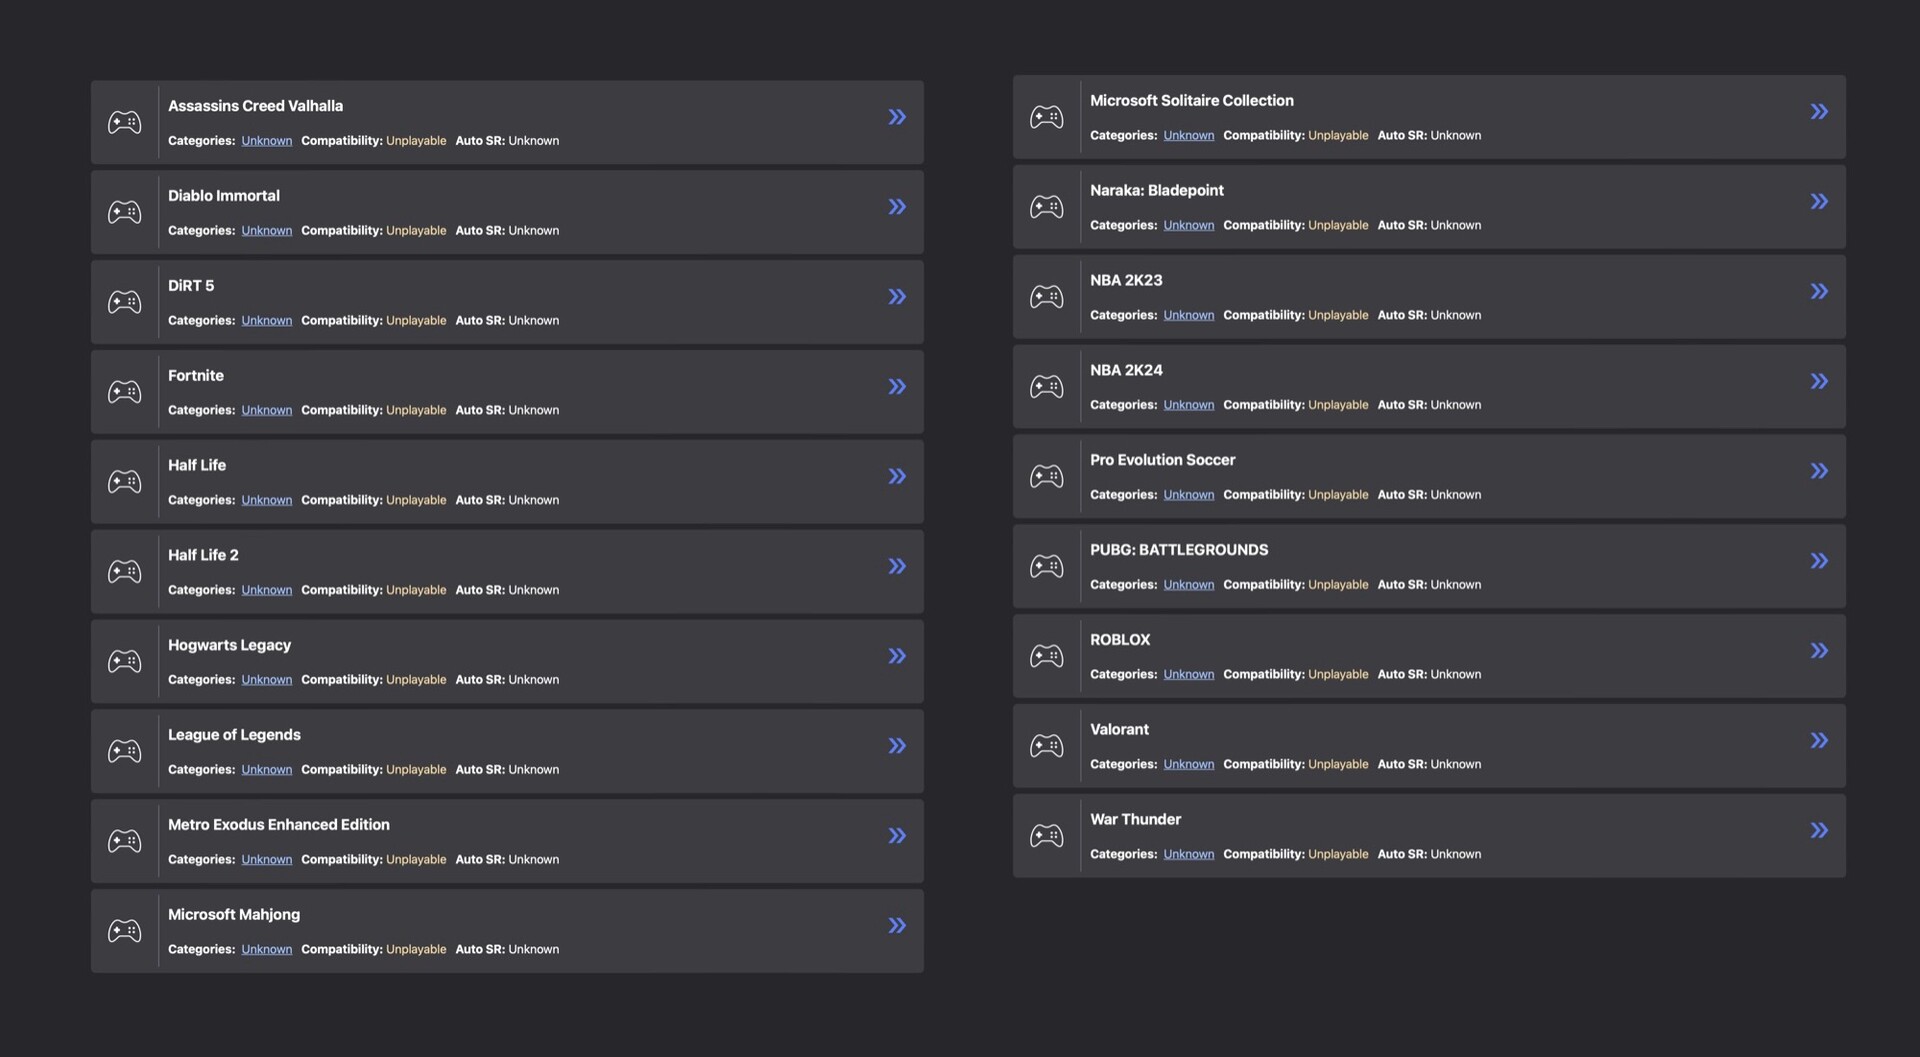This screenshot has height=1057, width=1920.
Task: Open League of Legends details via chevron arrow
Action: point(897,746)
